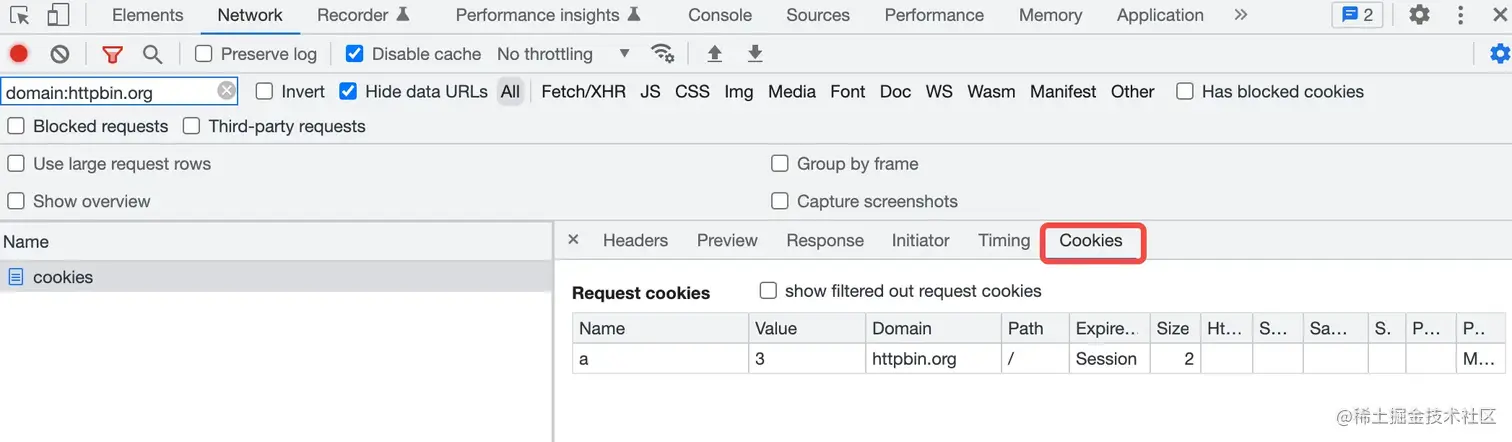Expand more DevTools tabs chevron
This screenshot has width=1512, height=442.
1241,15
